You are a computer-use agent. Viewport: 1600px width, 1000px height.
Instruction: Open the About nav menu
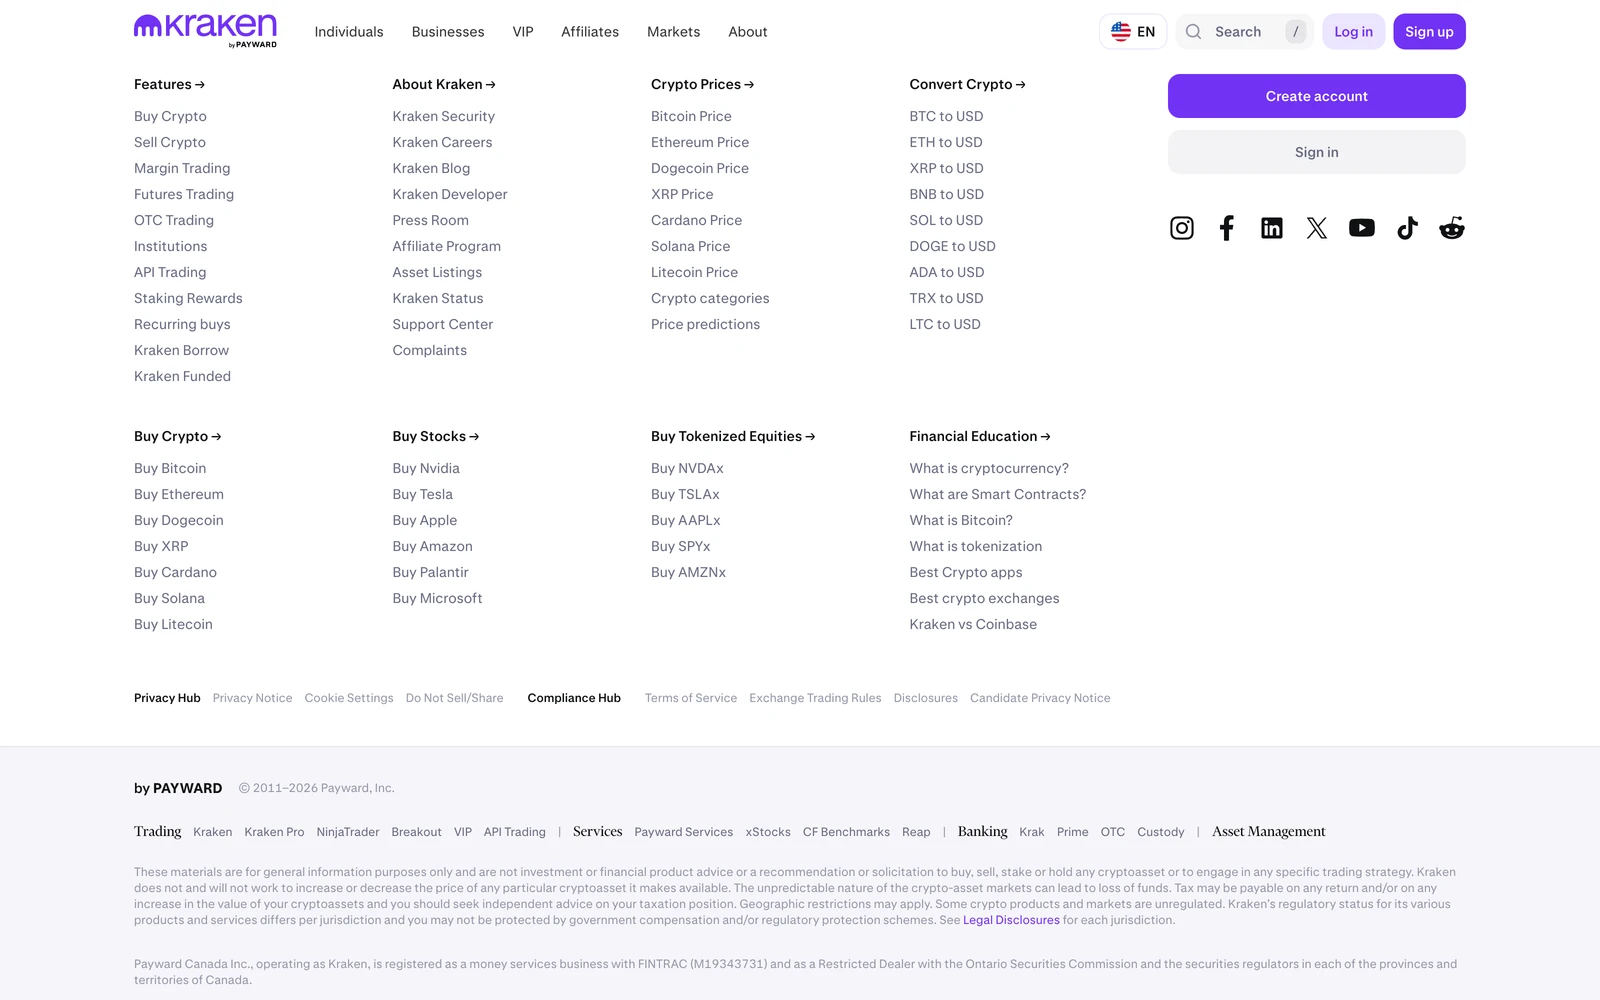pos(748,32)
